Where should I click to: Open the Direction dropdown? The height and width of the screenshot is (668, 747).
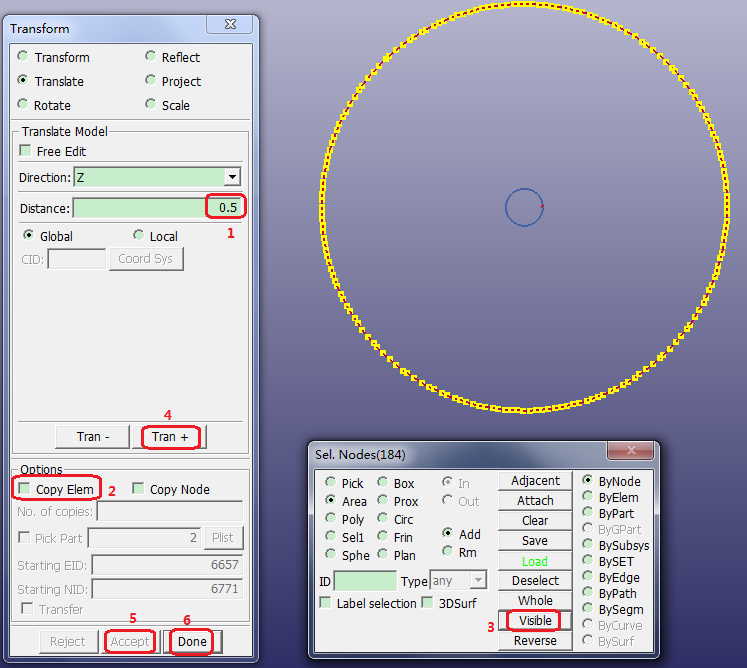(x=232, y=177)
